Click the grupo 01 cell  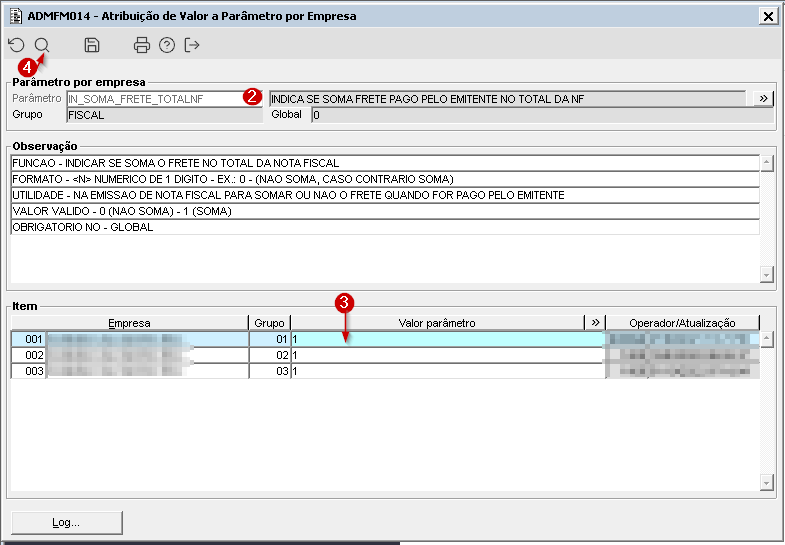tap(270, 339)
